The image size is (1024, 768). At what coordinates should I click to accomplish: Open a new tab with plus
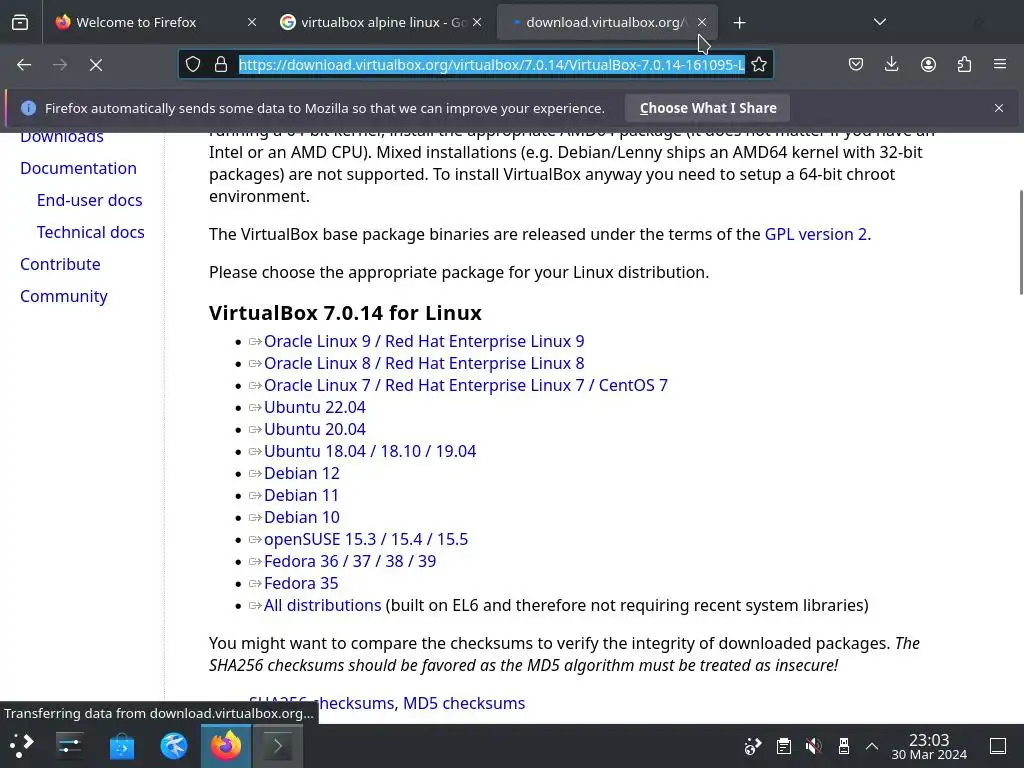(x=739, y=23)
